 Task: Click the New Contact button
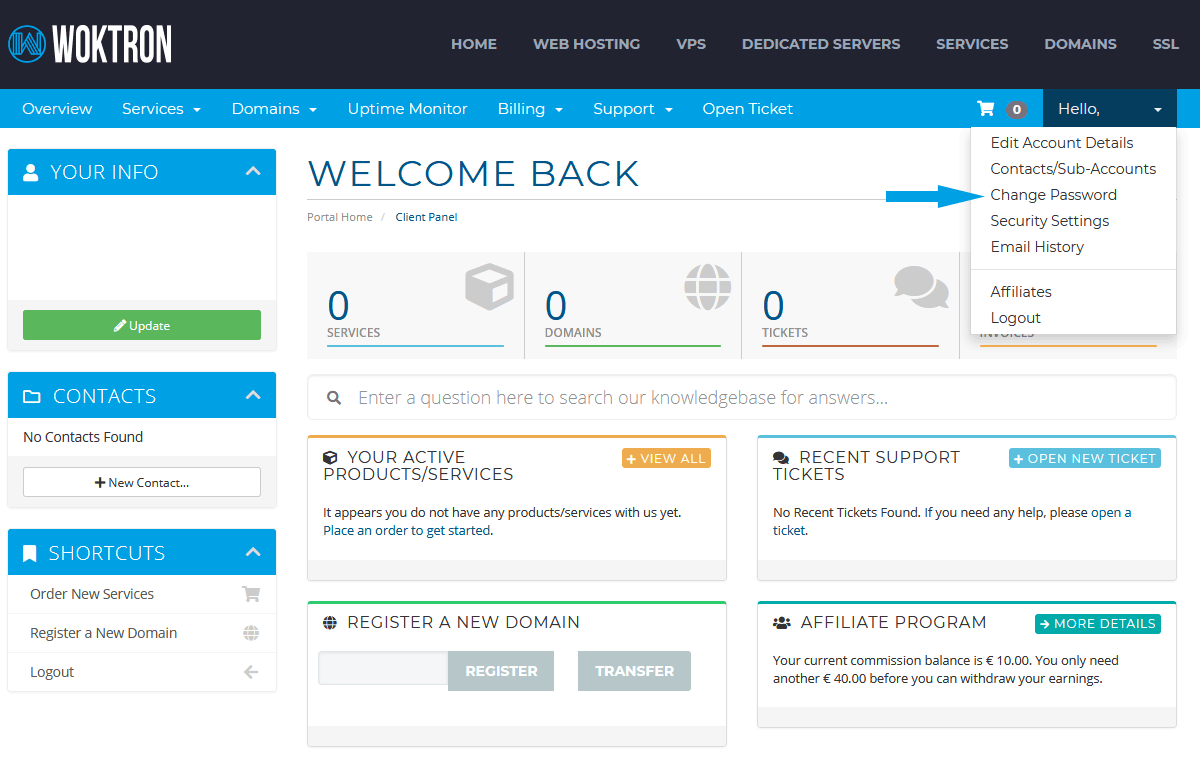pos(142,482)
